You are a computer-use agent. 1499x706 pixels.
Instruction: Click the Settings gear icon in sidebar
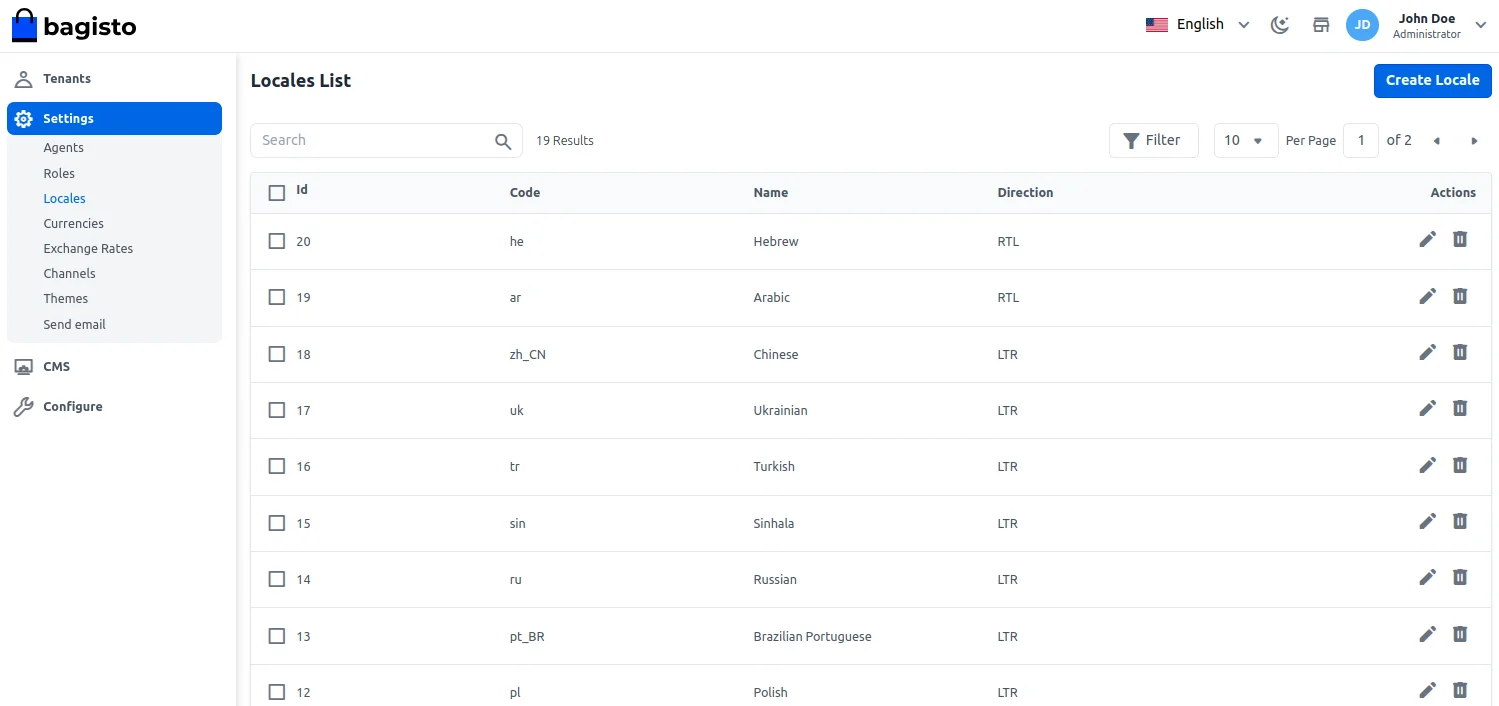tap(23, 118)
